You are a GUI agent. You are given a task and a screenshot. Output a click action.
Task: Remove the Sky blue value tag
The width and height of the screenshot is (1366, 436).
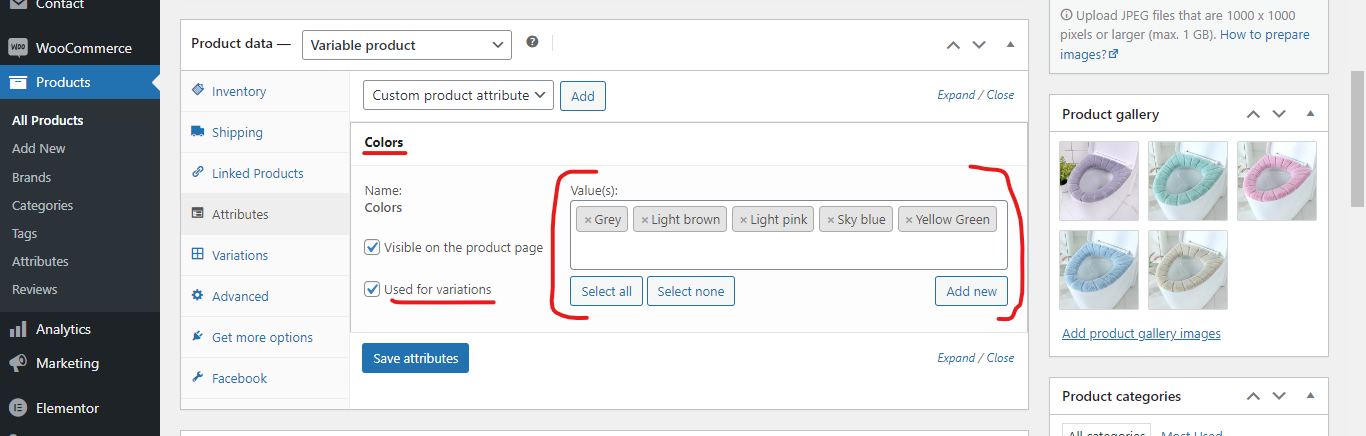[830, 220]
